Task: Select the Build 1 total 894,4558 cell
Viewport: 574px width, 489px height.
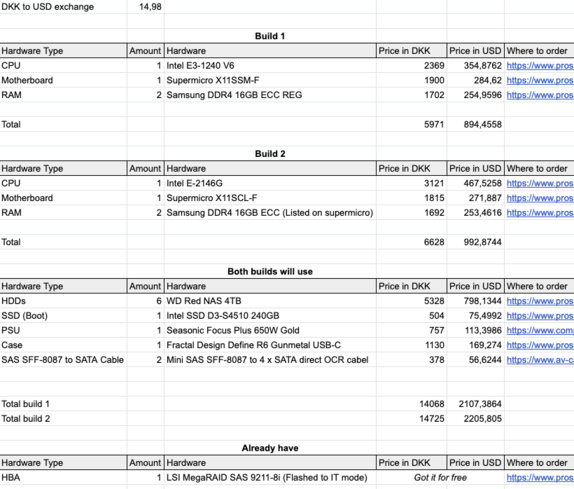Action: [x=476, y=124]
